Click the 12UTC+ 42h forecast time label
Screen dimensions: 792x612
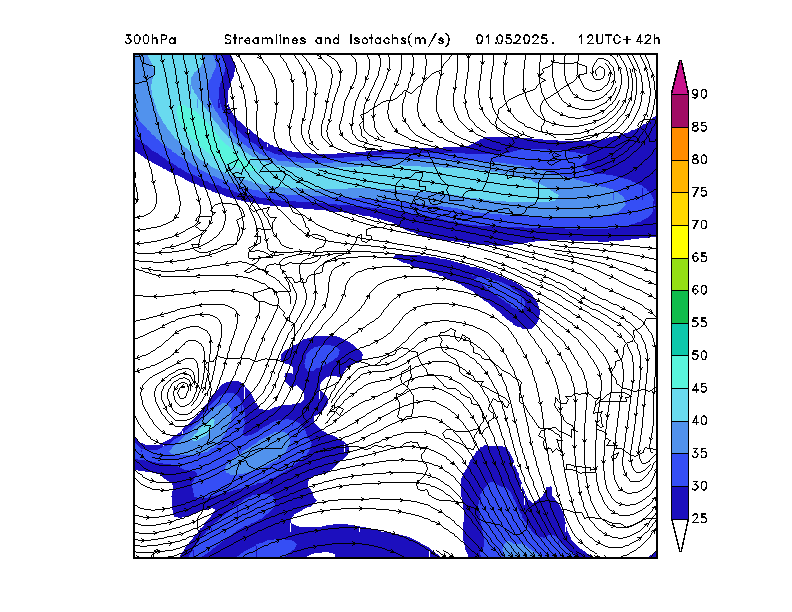click(619, 39)
